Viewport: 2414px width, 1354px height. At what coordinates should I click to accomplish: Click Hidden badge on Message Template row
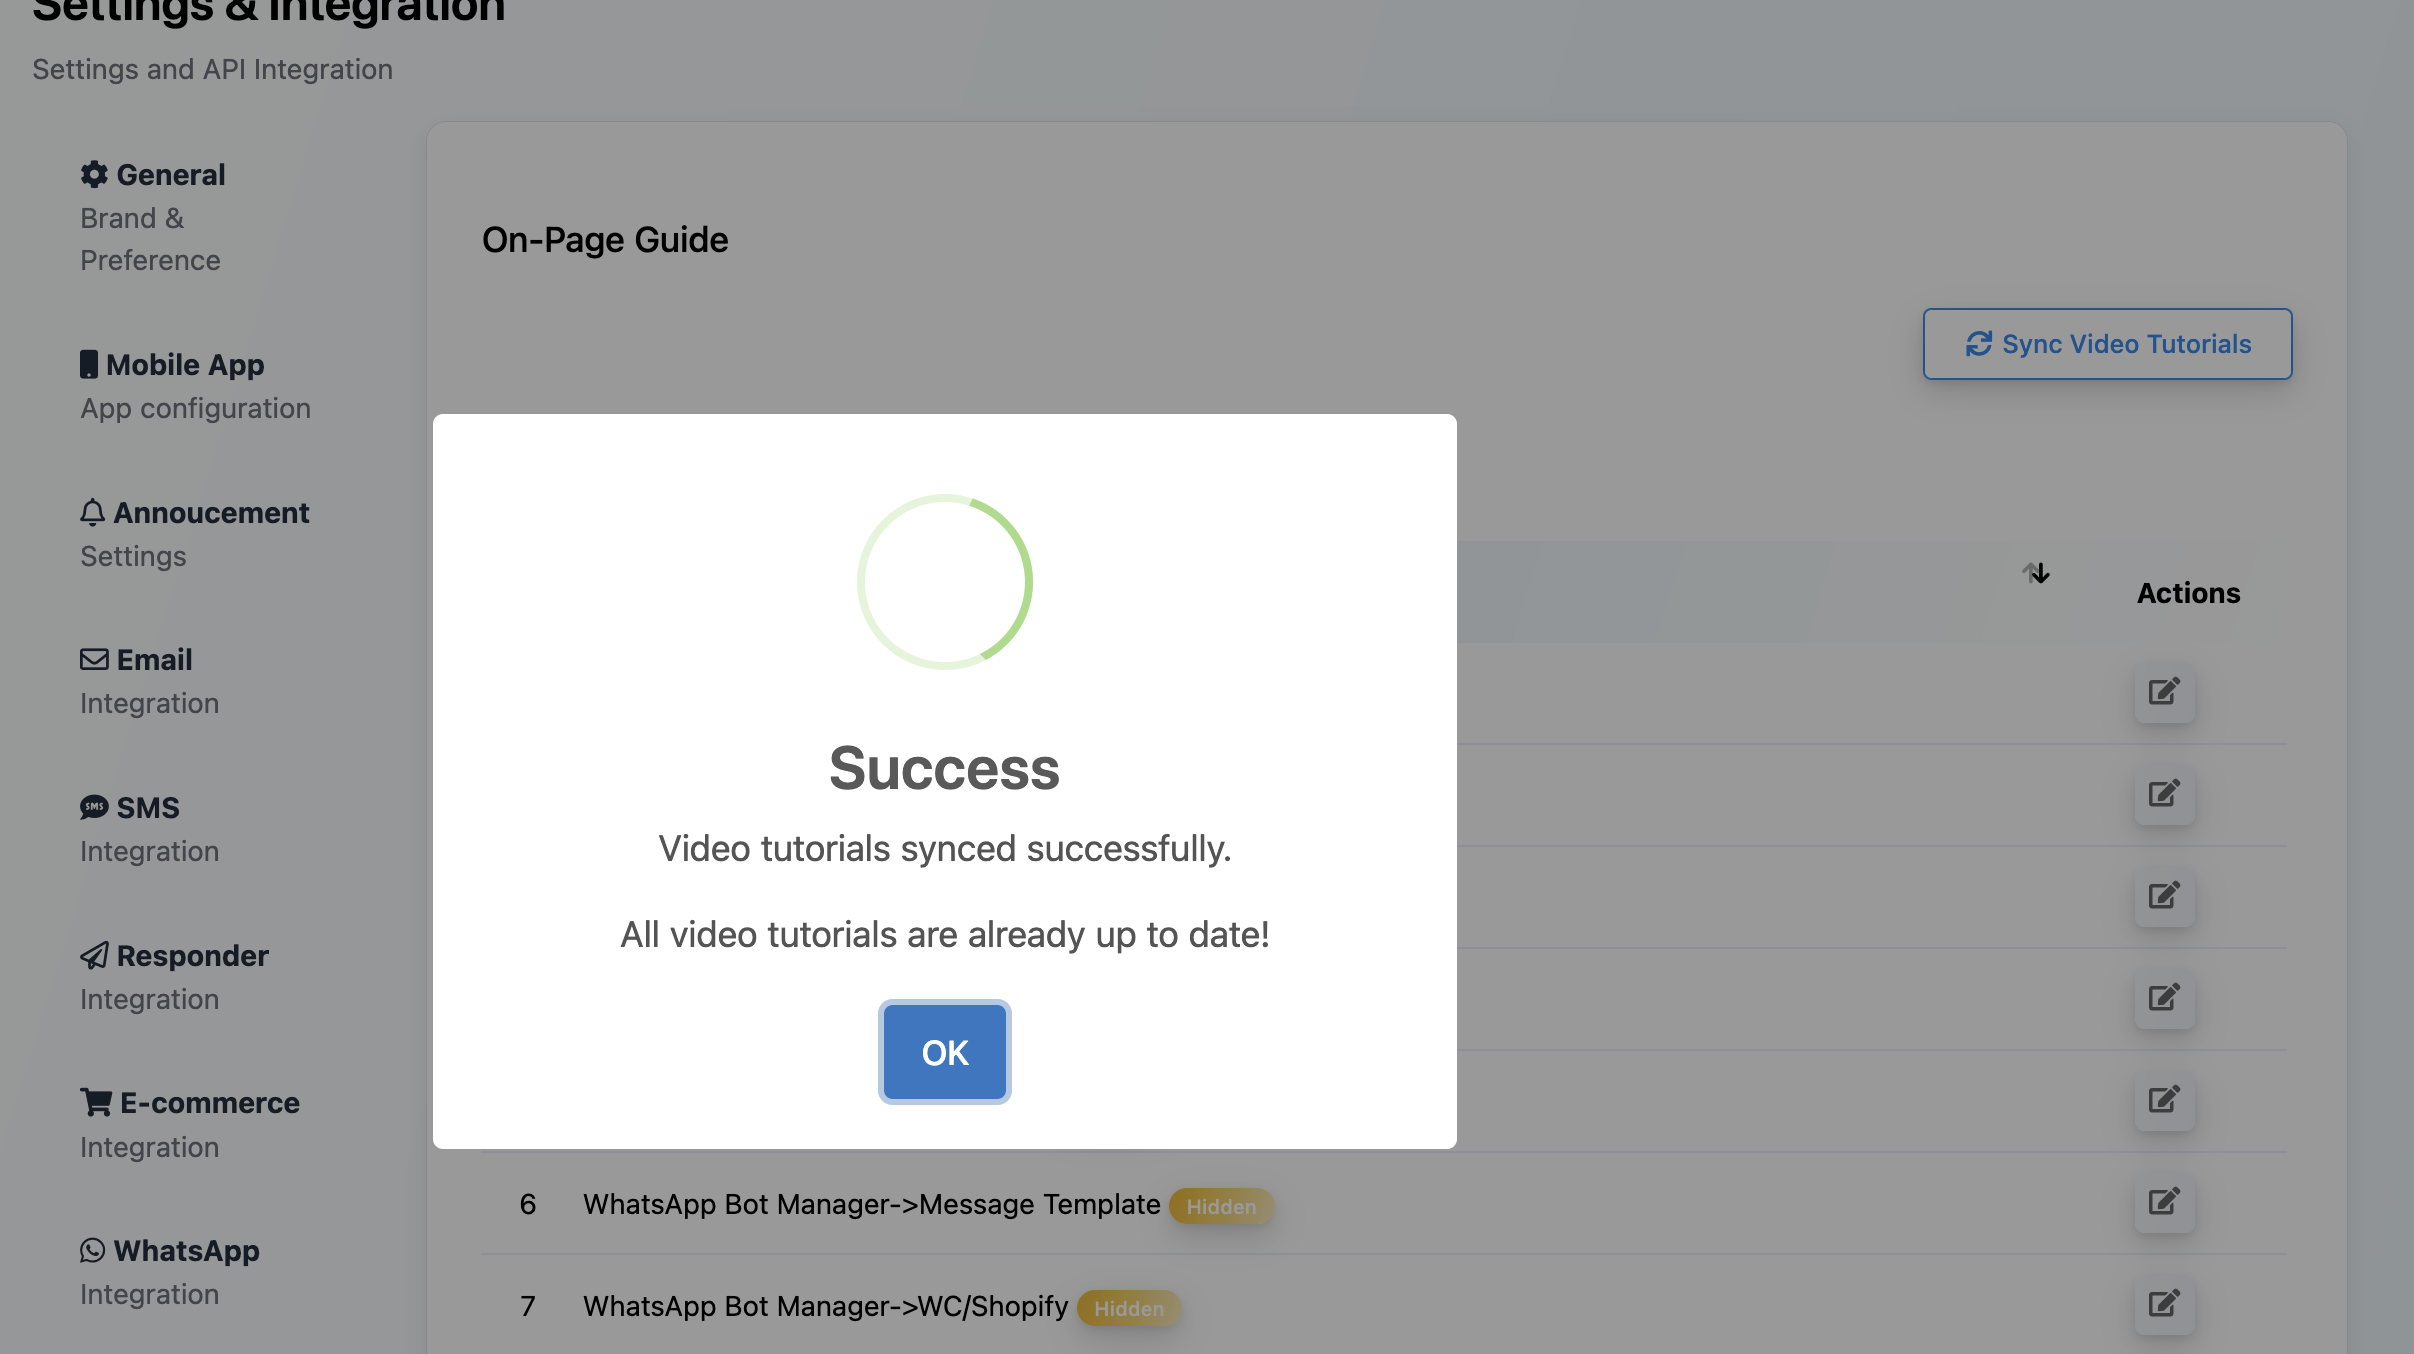click(x=1220, y=1206)
